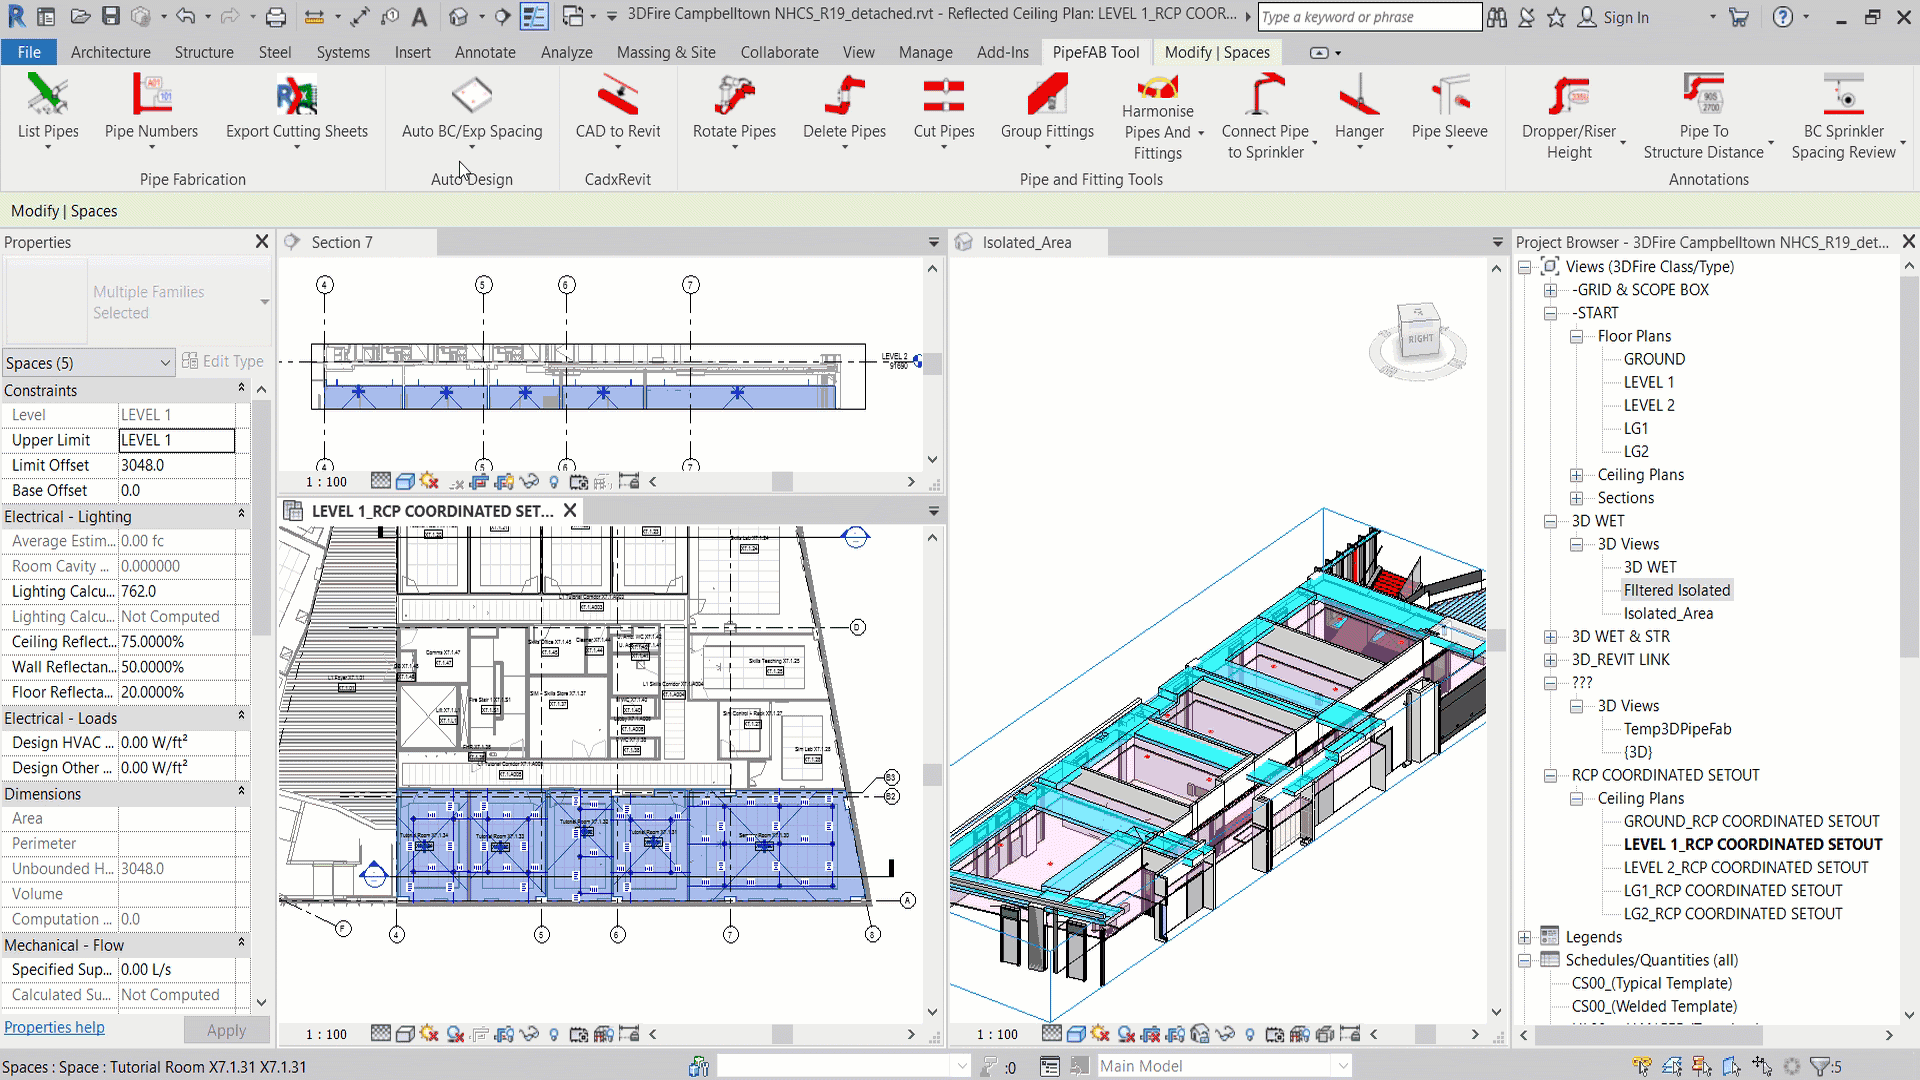Click Apply in the Properties panel
Screen dimensions: 1920x1080
click(x=225, y=1030)
